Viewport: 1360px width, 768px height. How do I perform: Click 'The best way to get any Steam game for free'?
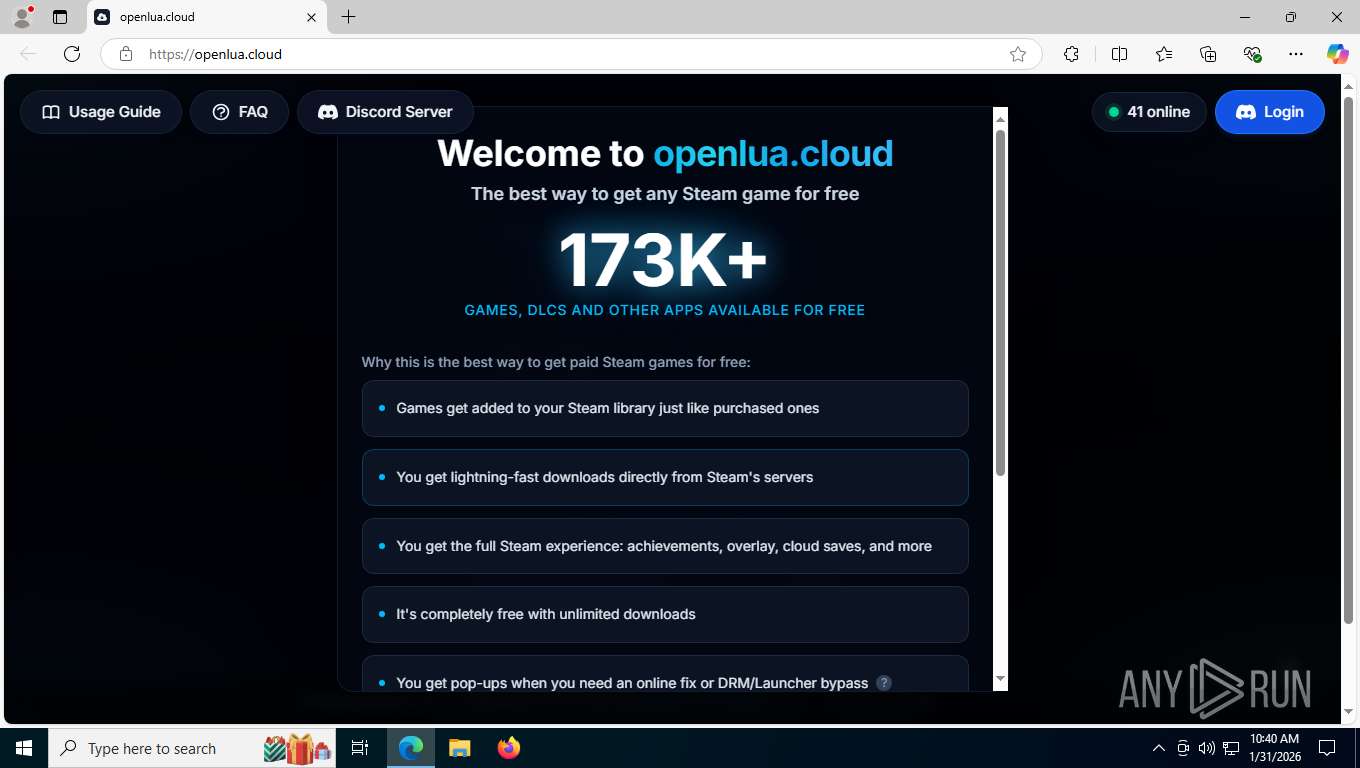click(x=665, y=194)
